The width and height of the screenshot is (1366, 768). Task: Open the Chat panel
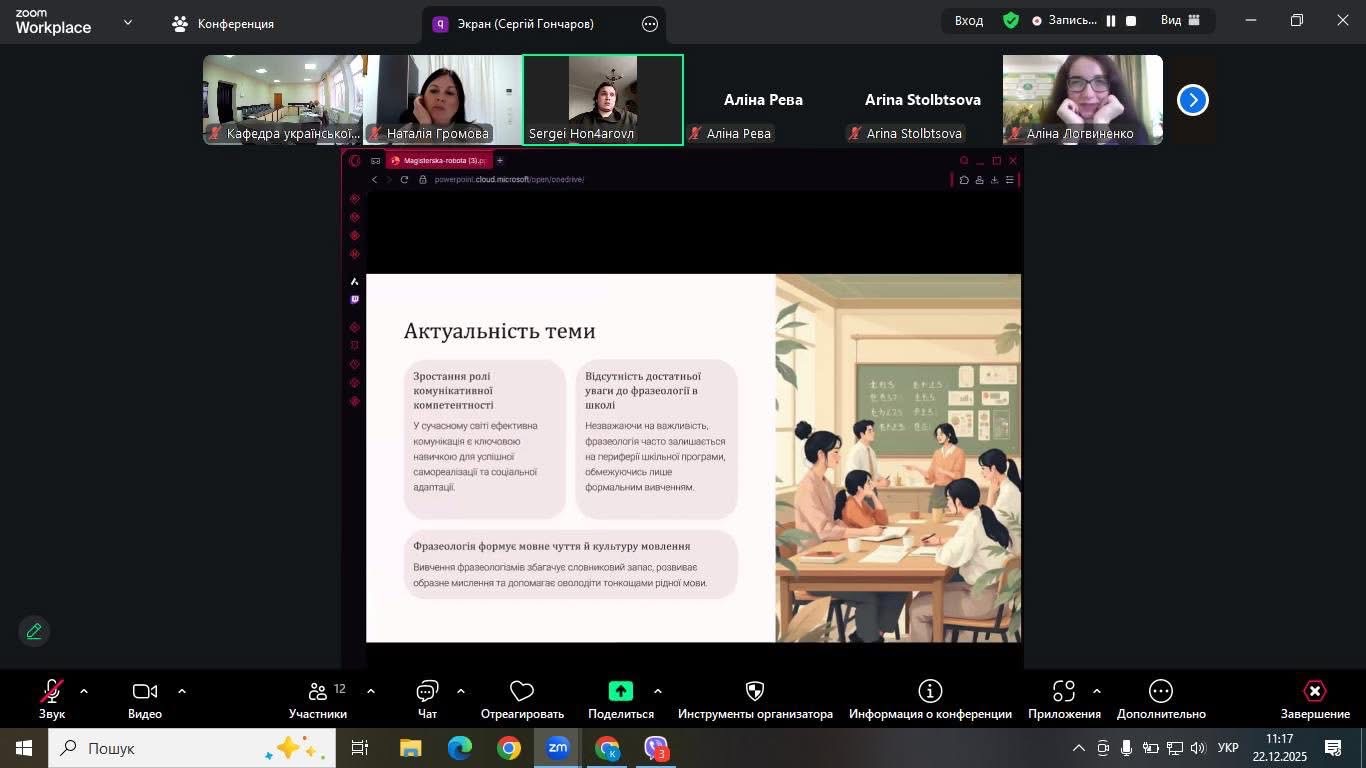(427, 692)
